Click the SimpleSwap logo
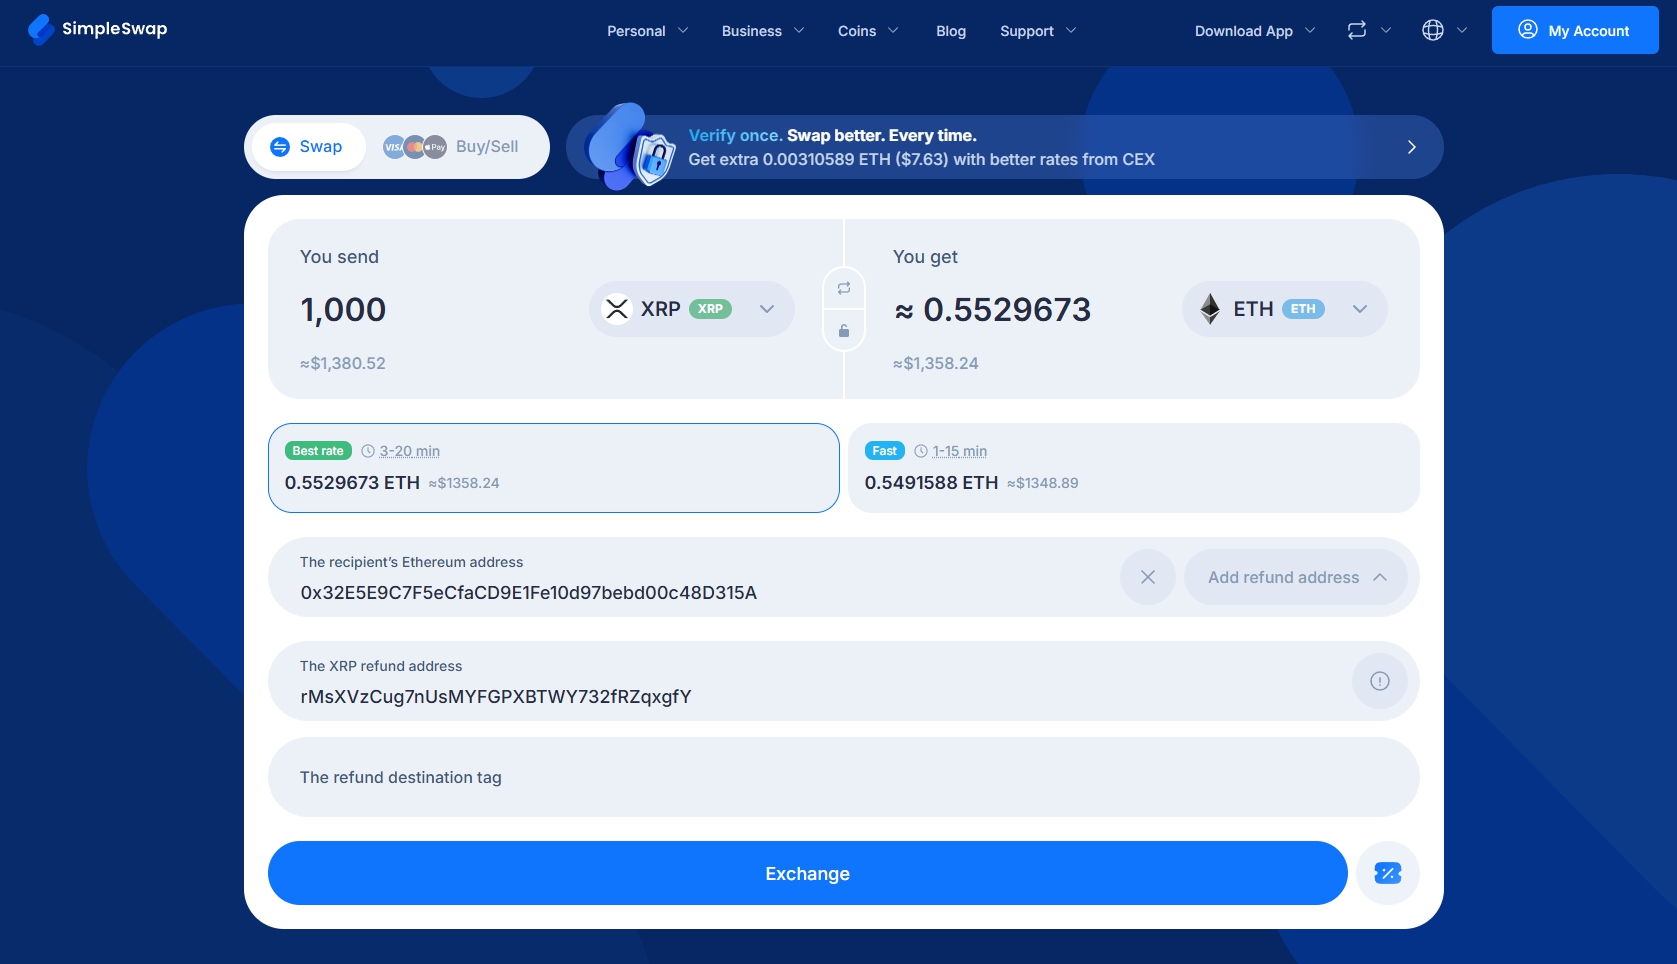The image size is (1677, 964). 98,29
